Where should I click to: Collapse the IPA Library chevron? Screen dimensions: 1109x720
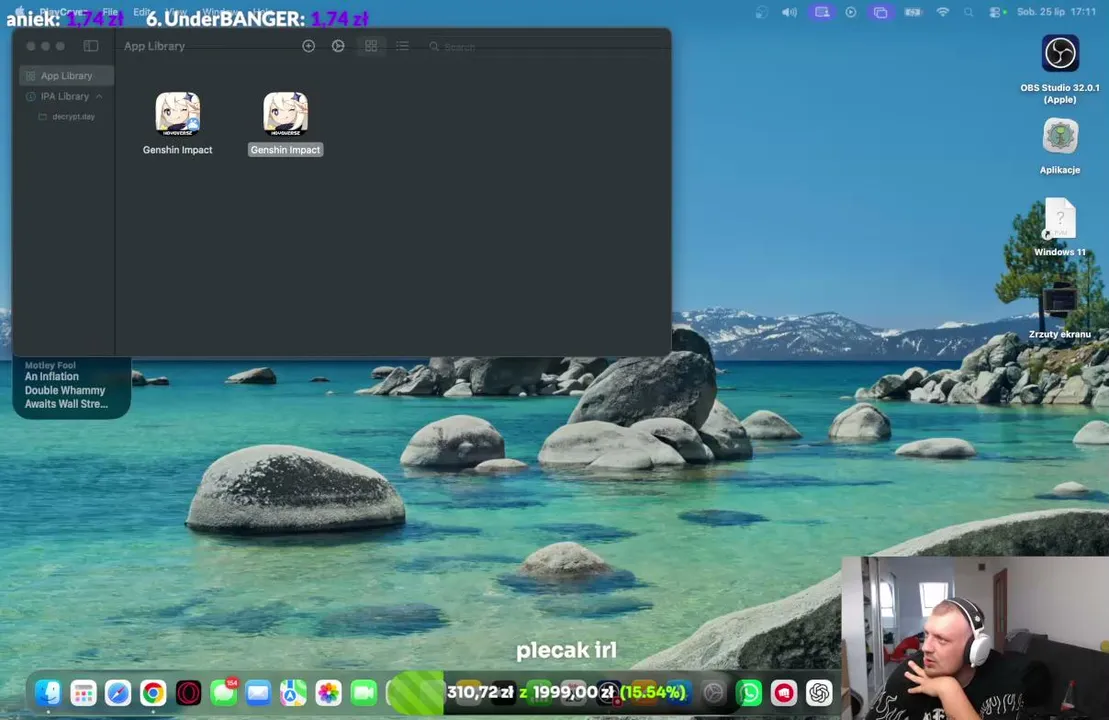(99, 96)
